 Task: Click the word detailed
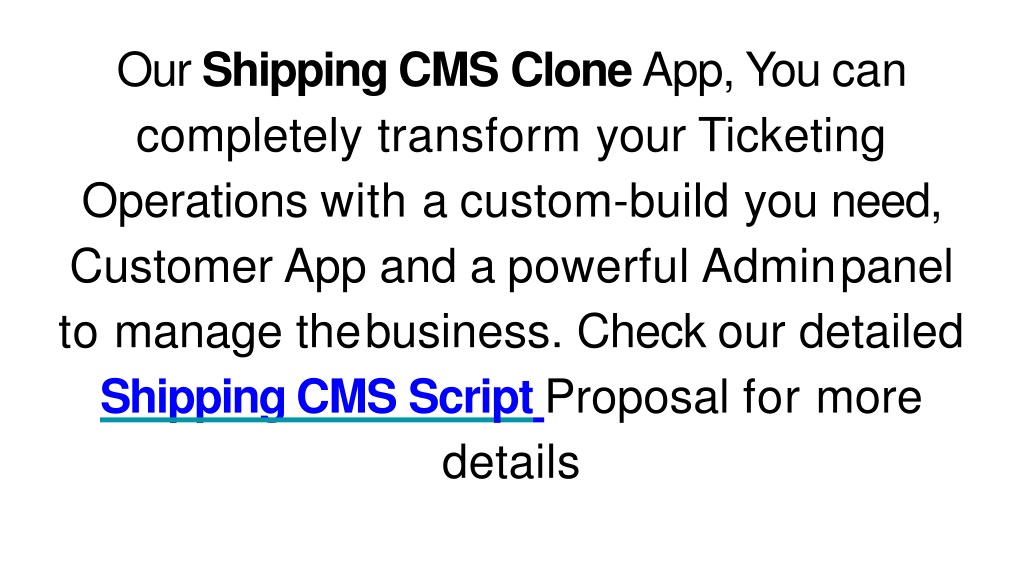click(x=881, y=332)
